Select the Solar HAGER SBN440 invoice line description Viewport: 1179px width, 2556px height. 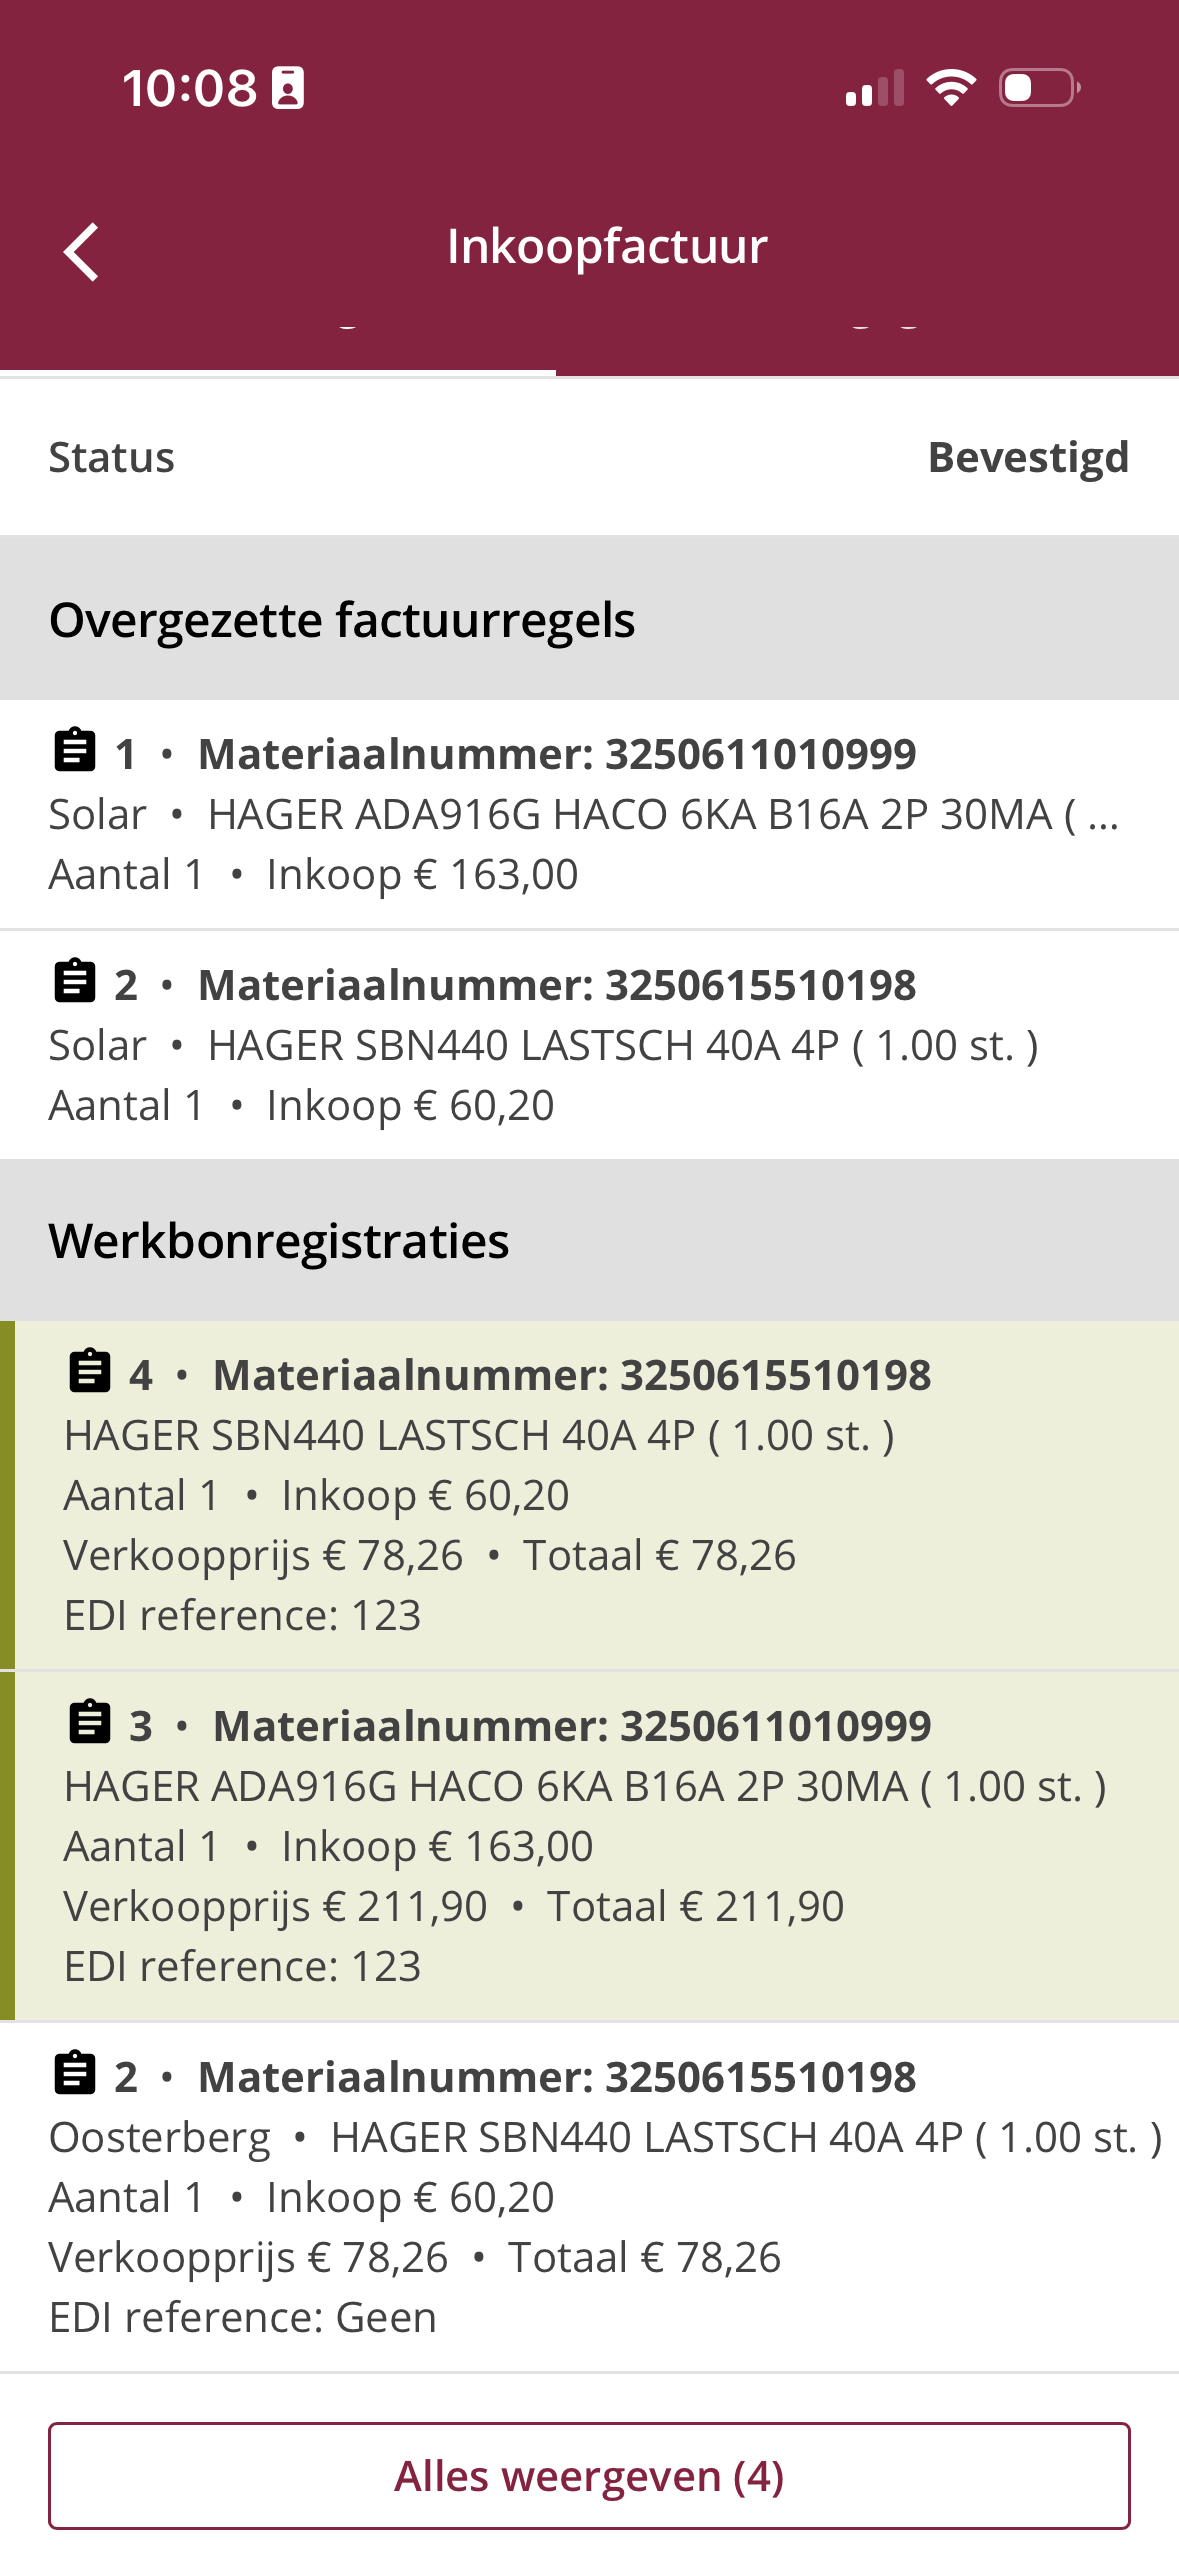[x=620, y=1046]
